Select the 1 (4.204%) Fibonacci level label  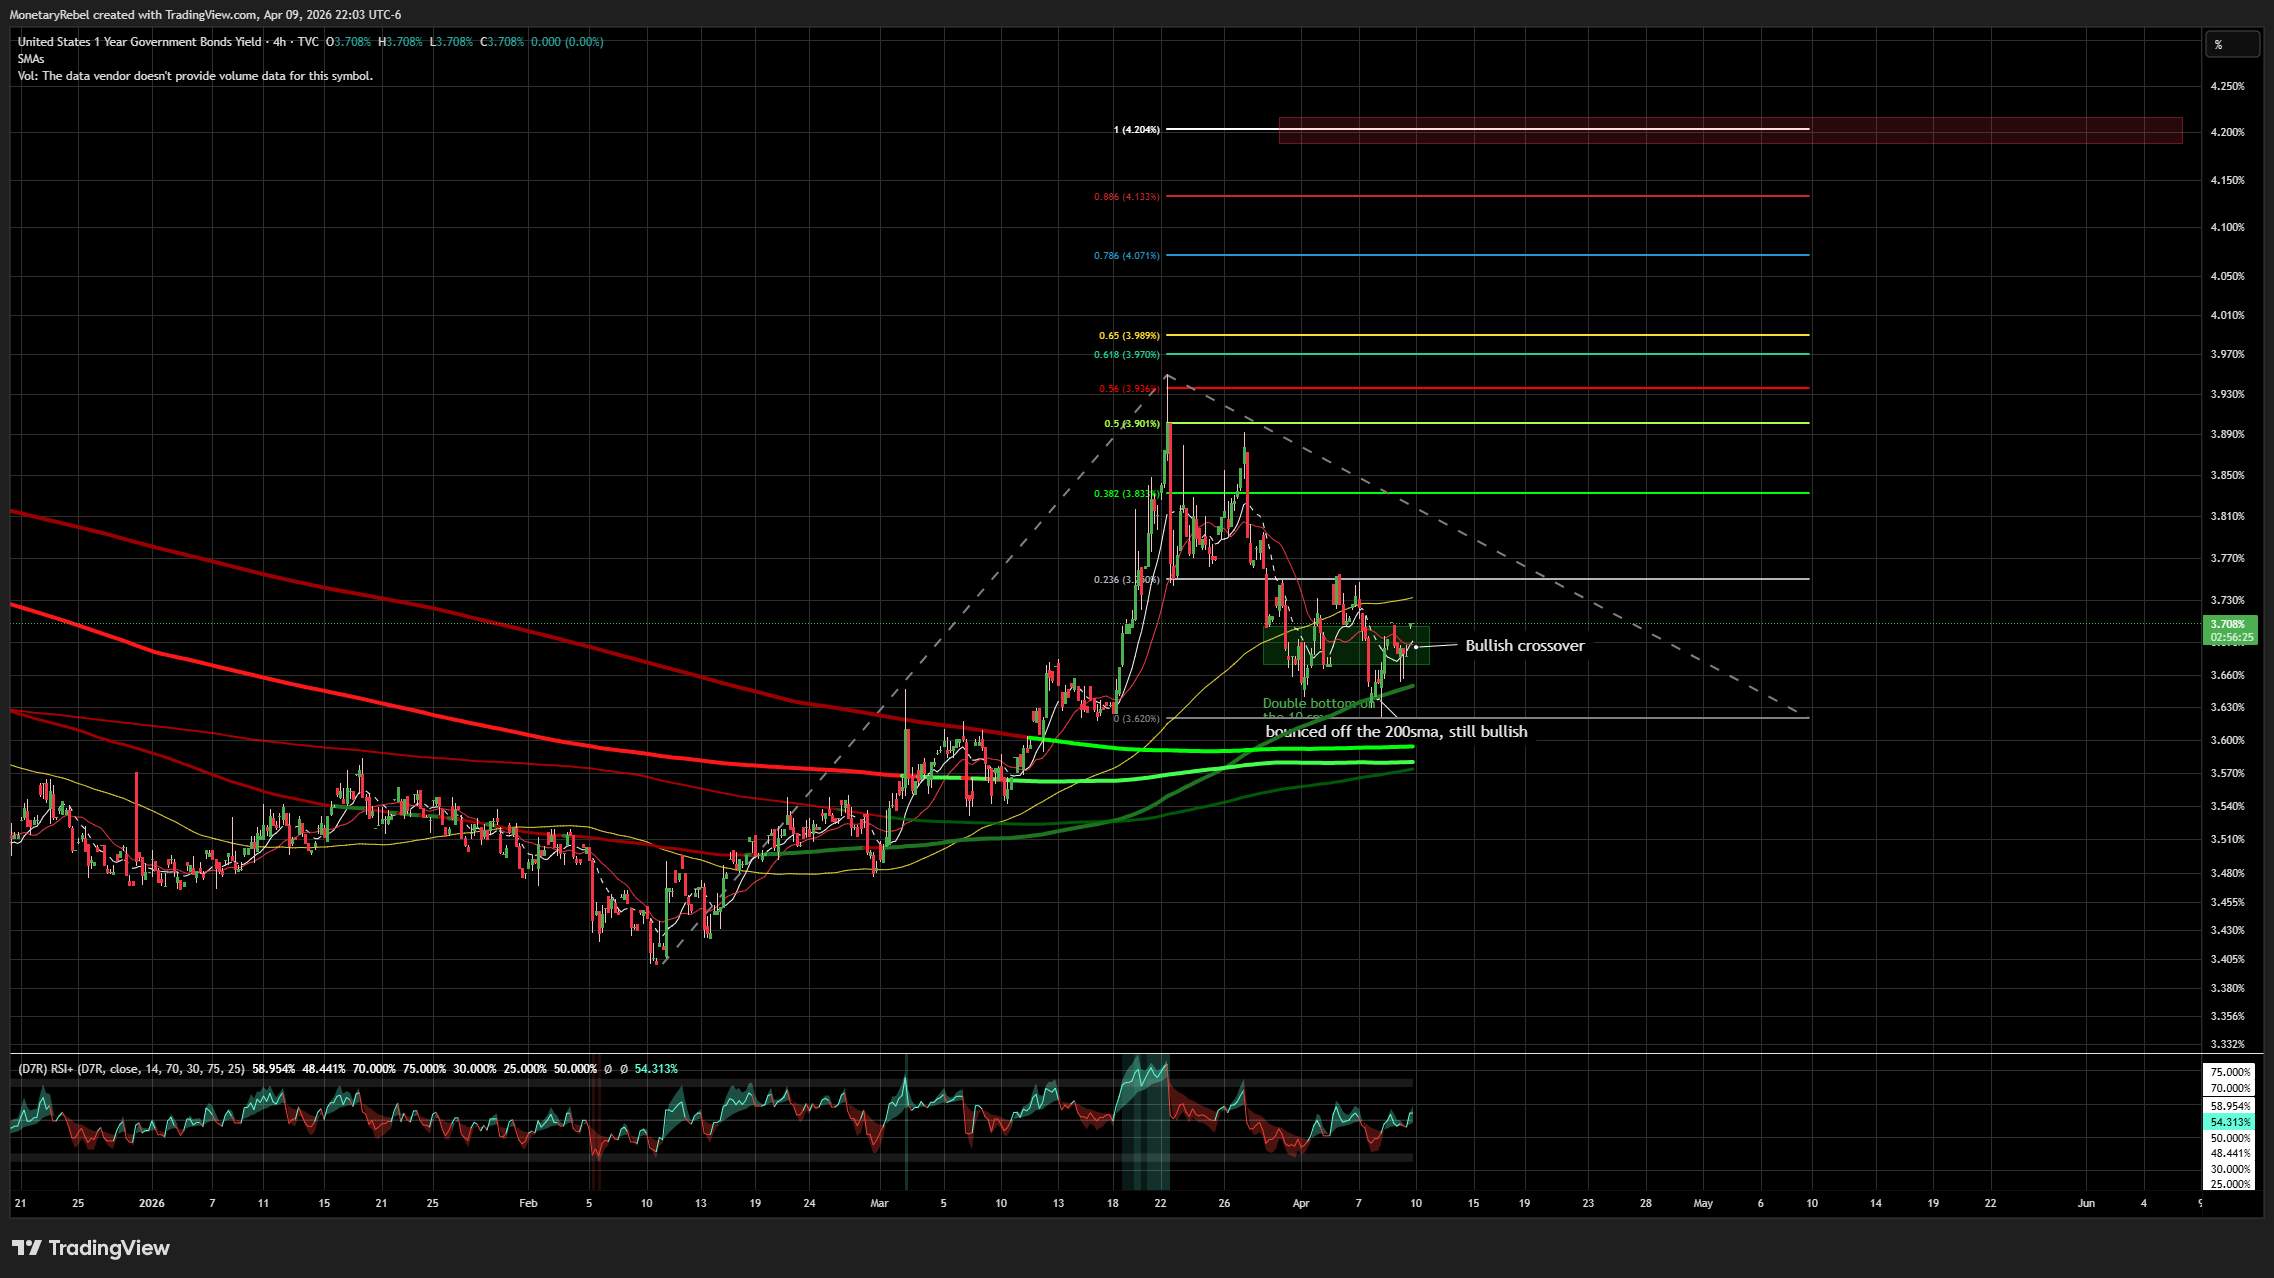[1137, 130]
